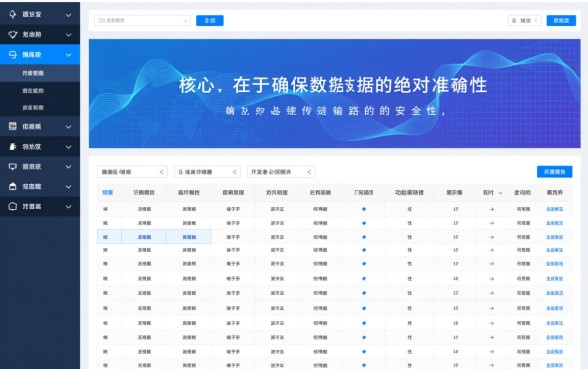This screenshot has height=369, width=588.
Task: Click the grid calendar icon in the sidebar
Action: point(13,126)
